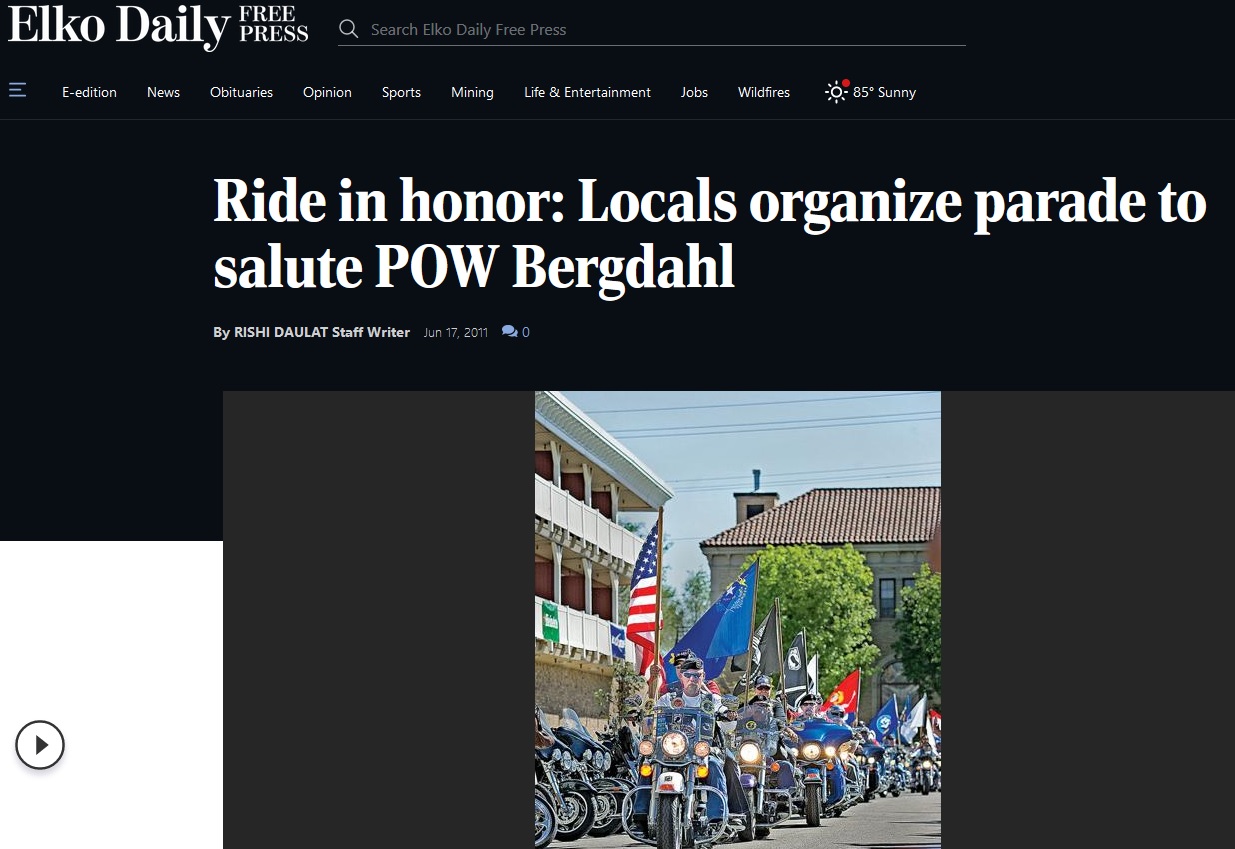Click the comment count zero link
The height and width of the screenshot is (849, 1235).
[x=526, y=332]
